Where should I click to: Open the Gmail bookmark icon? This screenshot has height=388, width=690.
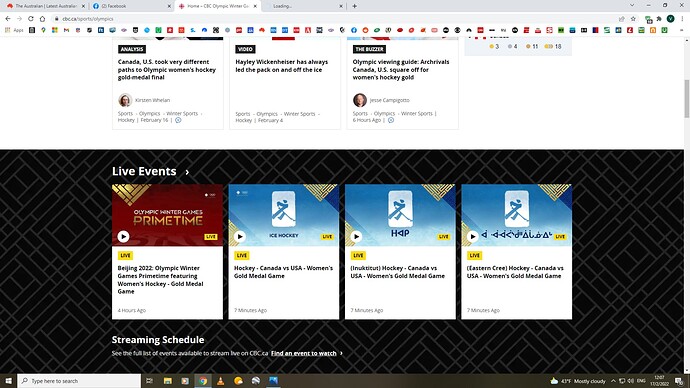pos(66,30)
